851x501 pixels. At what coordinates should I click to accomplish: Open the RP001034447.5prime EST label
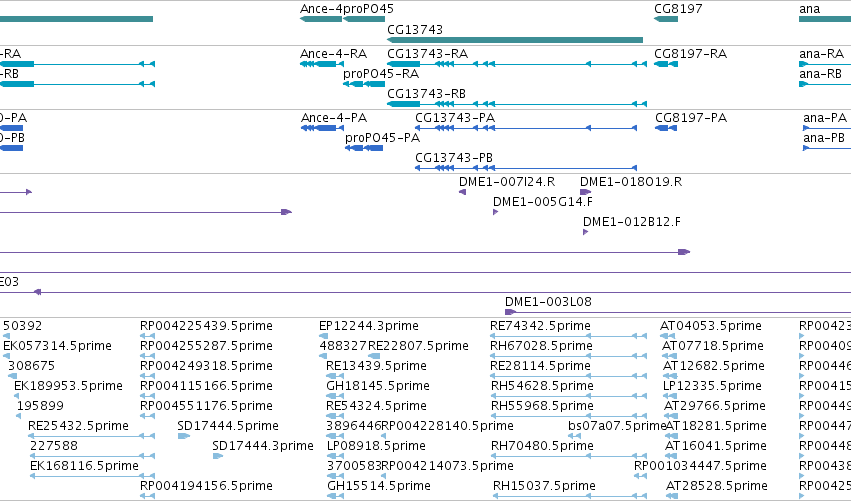(700, 466)
